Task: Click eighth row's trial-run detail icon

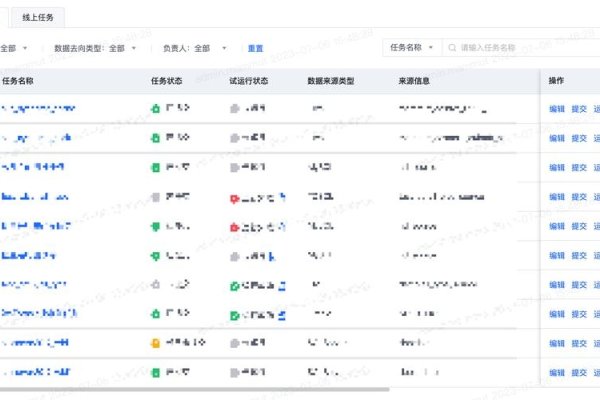Action: click(x=282, y=316)
